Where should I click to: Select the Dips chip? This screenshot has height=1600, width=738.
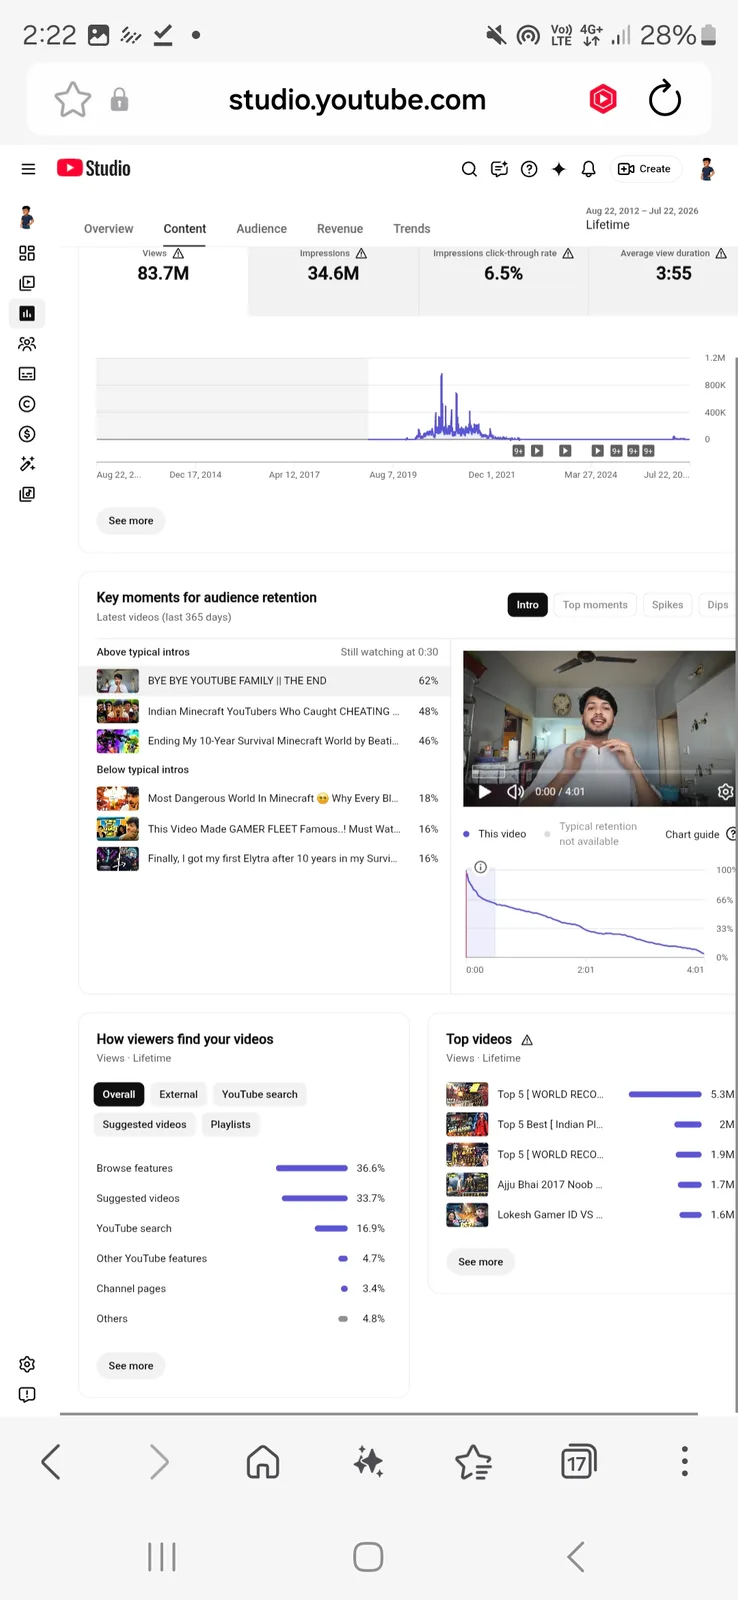[x=717, y=605]
